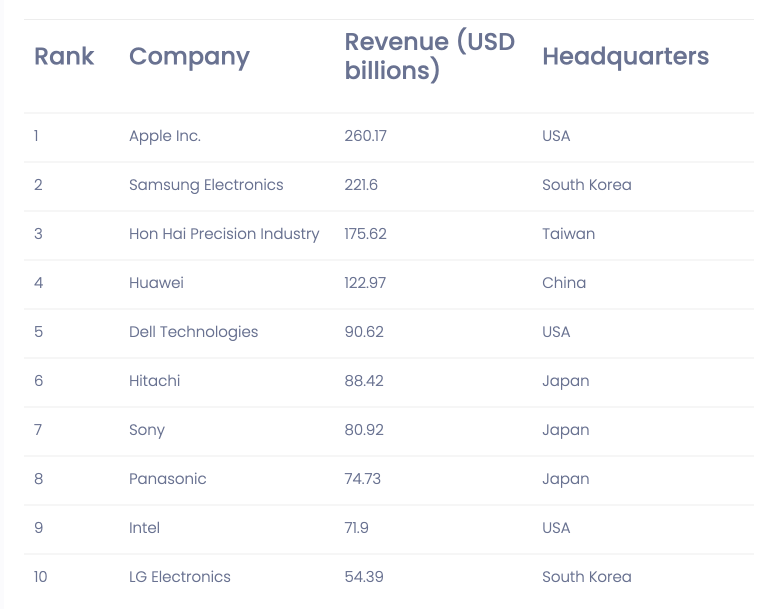The width and height of the screenshot is (762, 609).
Task: Click the Intel company cell
Action: 144,528
